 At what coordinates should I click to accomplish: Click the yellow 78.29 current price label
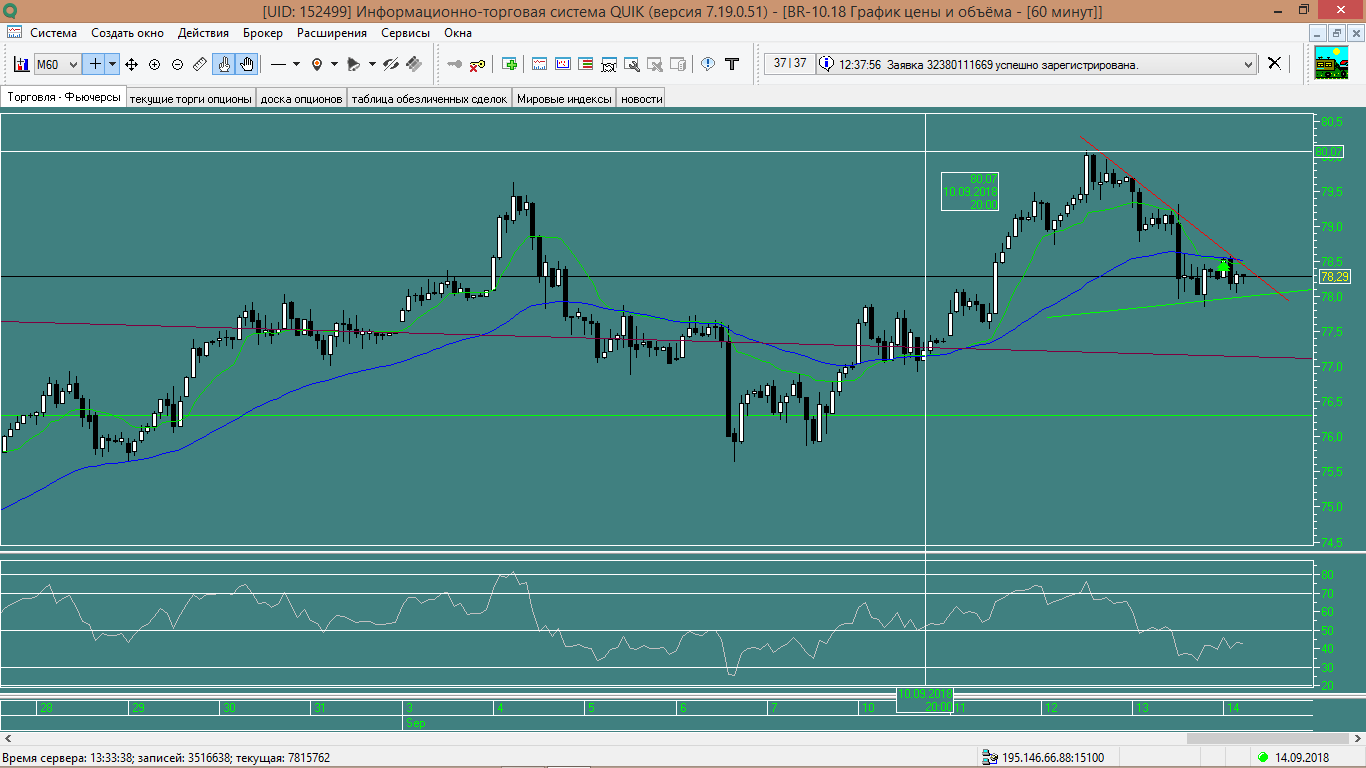coord(1334,276)
